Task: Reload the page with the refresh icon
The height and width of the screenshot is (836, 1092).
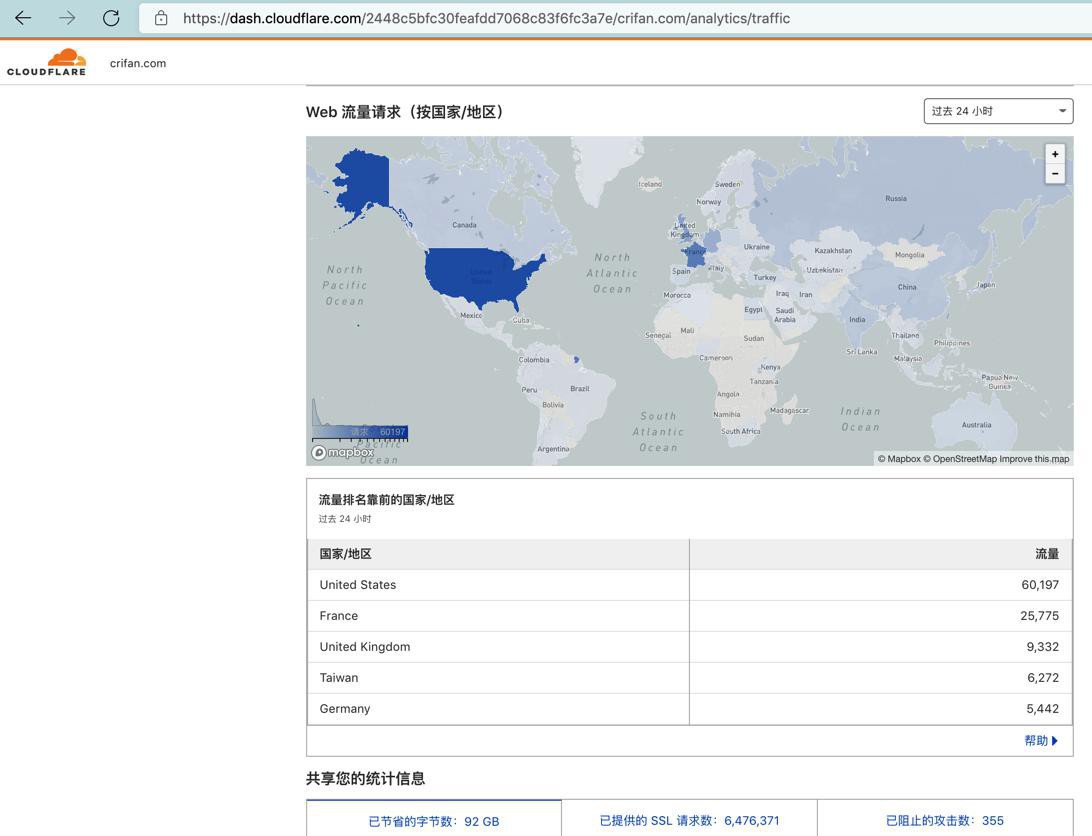Action: (111, 18)
